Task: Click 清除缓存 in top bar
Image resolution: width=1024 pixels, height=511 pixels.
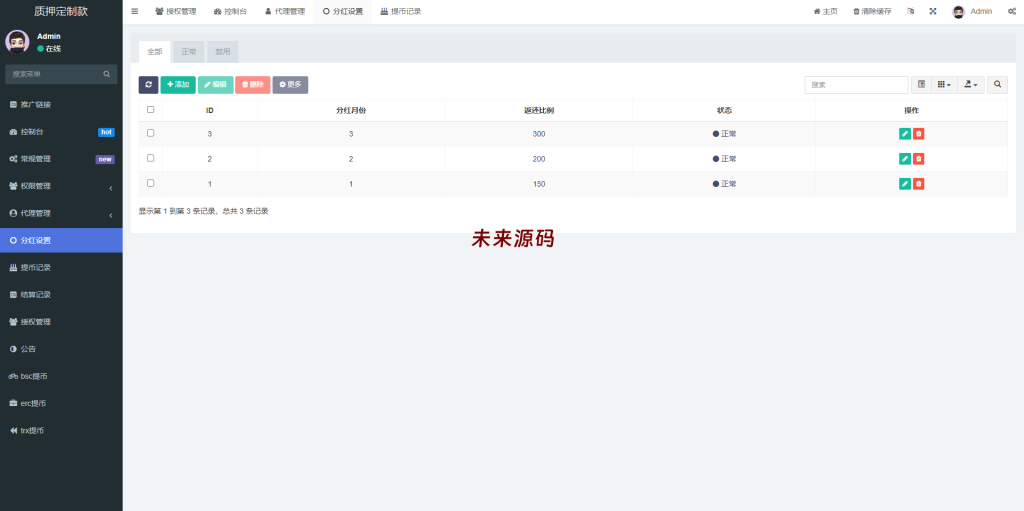Action: (x=872, y=12)
